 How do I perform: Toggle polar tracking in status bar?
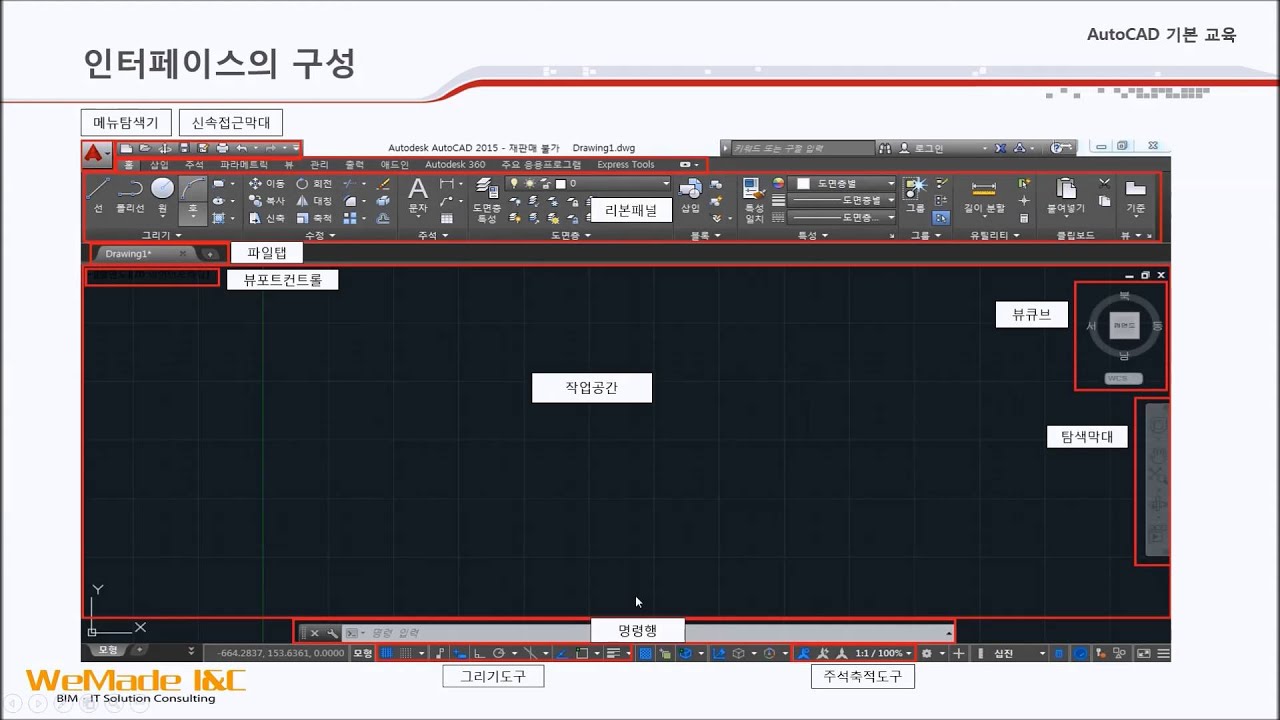click(499, 653)
